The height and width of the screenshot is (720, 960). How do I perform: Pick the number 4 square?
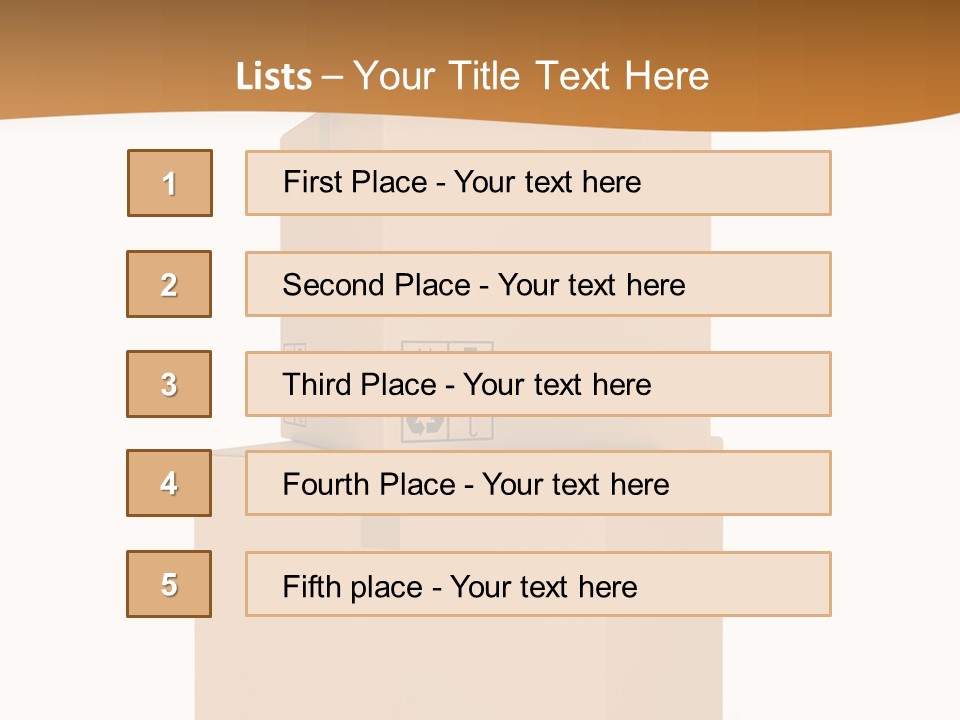tap(169, 483)
